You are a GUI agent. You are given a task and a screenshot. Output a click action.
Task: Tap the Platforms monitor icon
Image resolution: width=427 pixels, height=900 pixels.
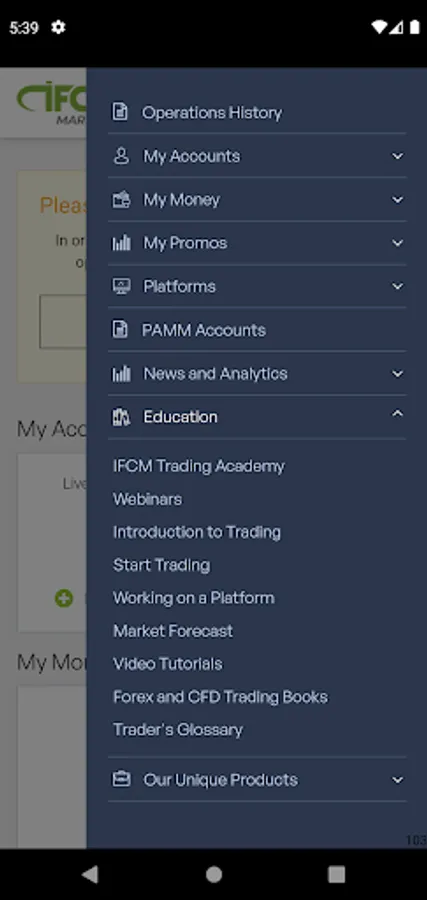pos(121,286)
